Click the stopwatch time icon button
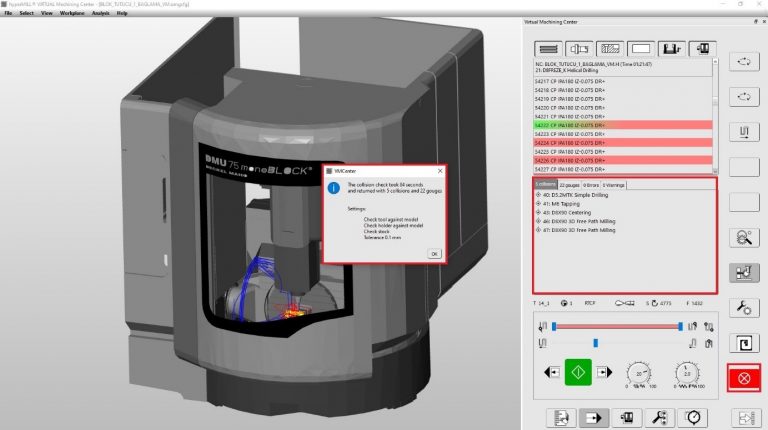The image size is (768, 430). [x=690, y=417]
